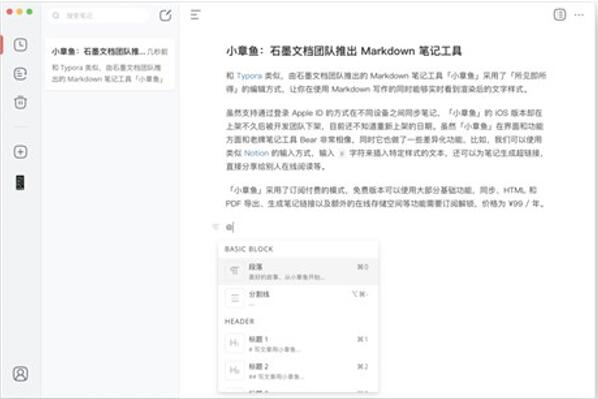
Task: Click the BASIC BLOCK section label
Action: [249, 249]
